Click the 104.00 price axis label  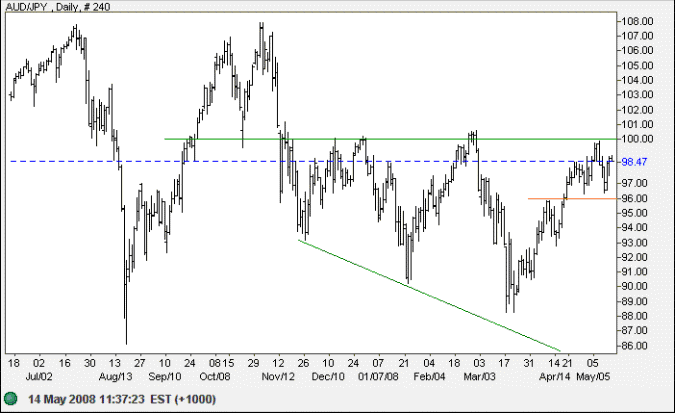[637, 80]
